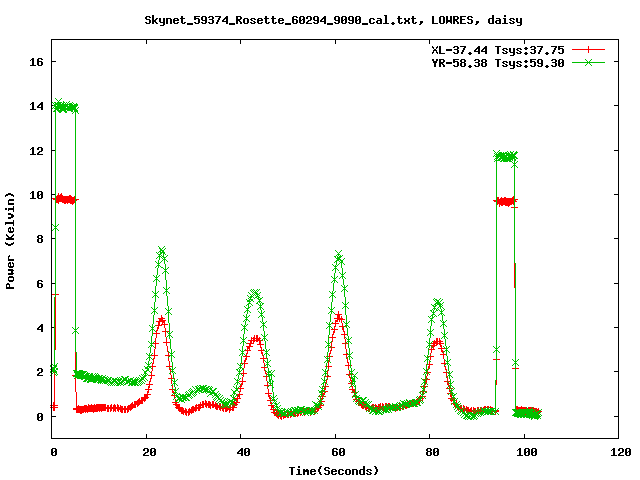This screenshot has width=640, height=480.
Task: Click green curve peak near 23 seconds
Action: pos(162,250)
